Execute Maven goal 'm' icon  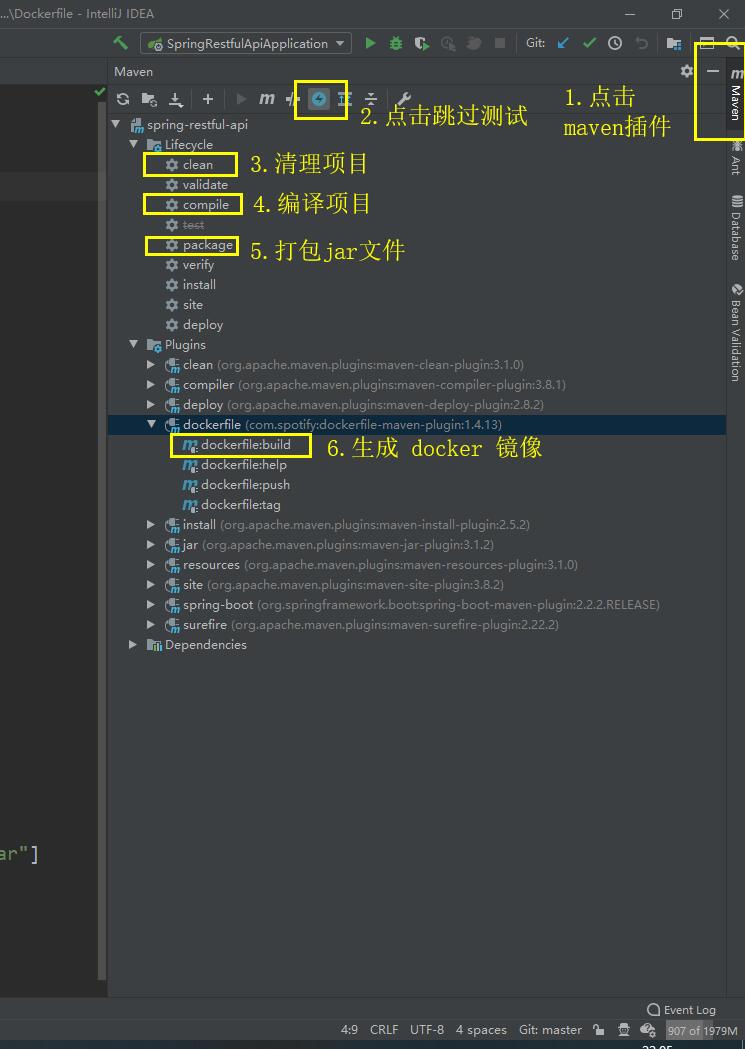pyautogui.click(x=267, y=99)
